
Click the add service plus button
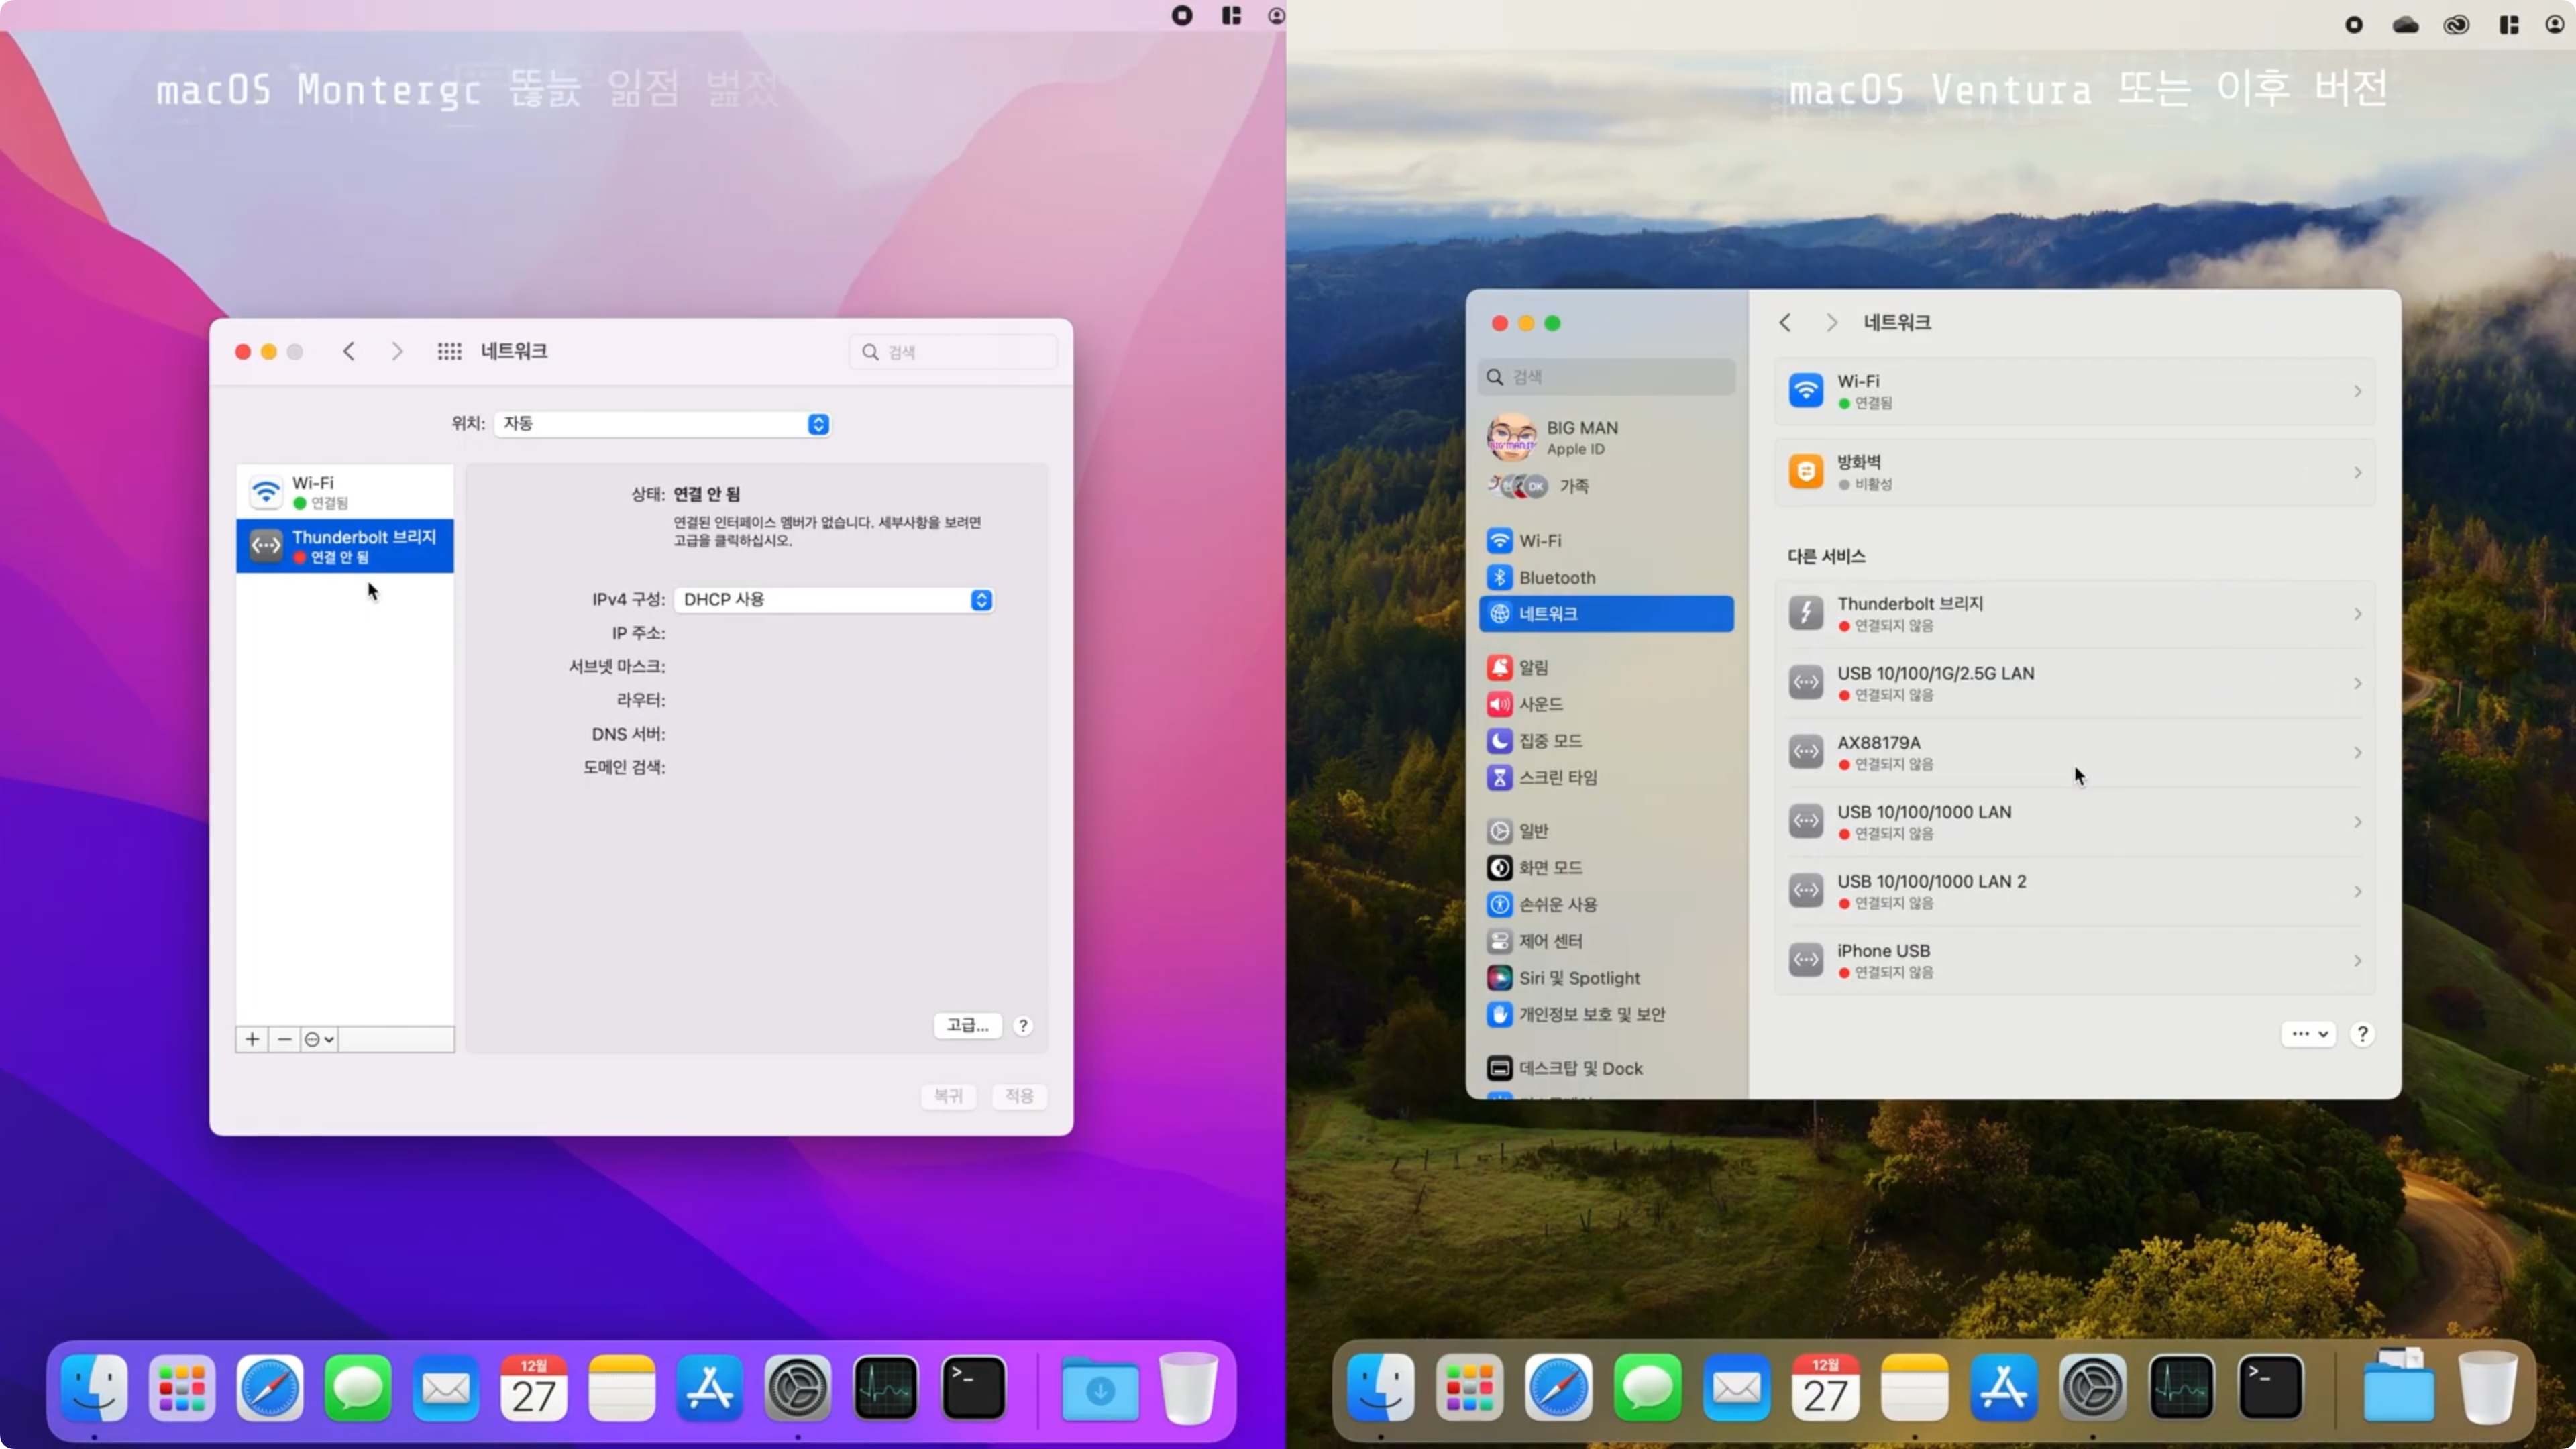pos(252,1039)
